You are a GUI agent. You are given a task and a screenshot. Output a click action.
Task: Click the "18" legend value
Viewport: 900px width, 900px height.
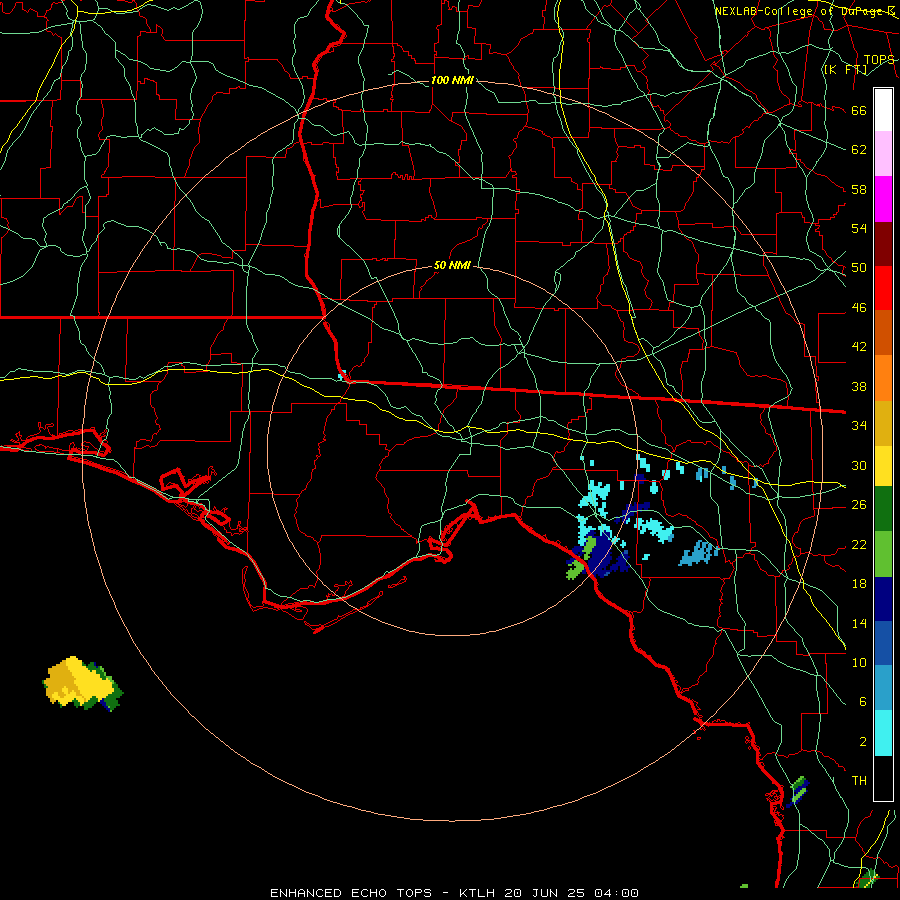[859, 584]
